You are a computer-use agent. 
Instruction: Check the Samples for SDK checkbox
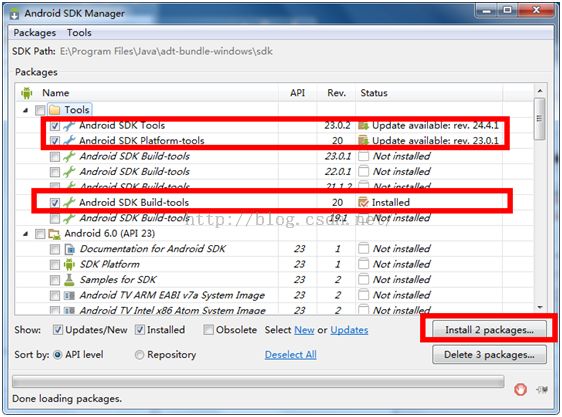55,280
